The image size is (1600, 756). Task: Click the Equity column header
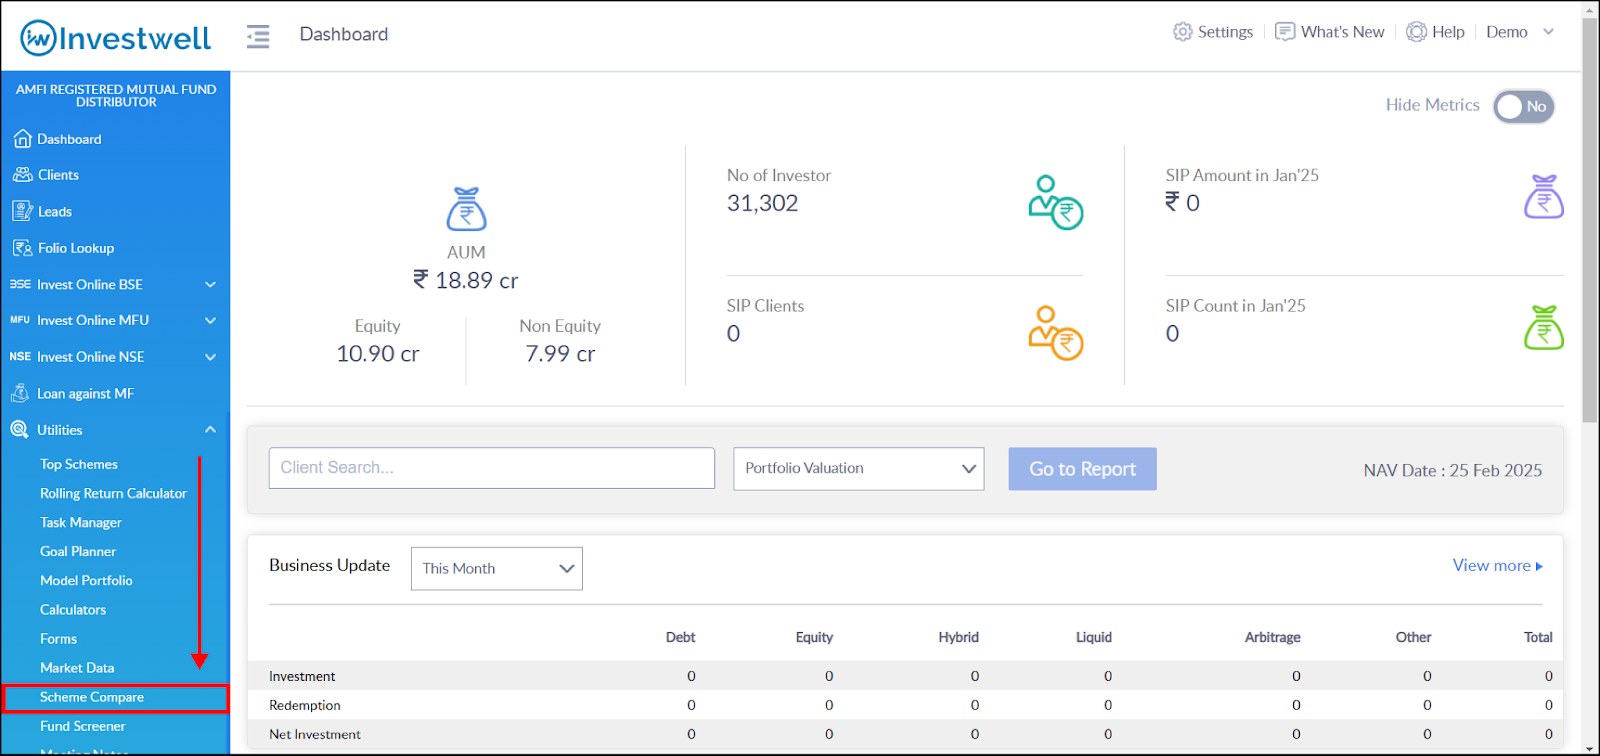click(x=814, y=637)
